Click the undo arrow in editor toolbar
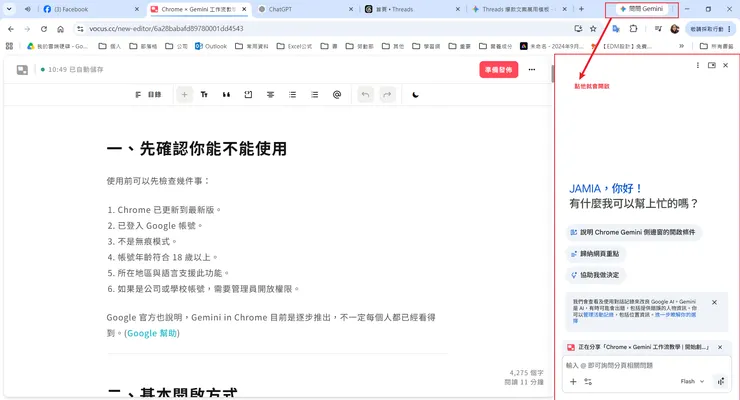The height and width of the screenshot is (400, 740). coord(365,95)
